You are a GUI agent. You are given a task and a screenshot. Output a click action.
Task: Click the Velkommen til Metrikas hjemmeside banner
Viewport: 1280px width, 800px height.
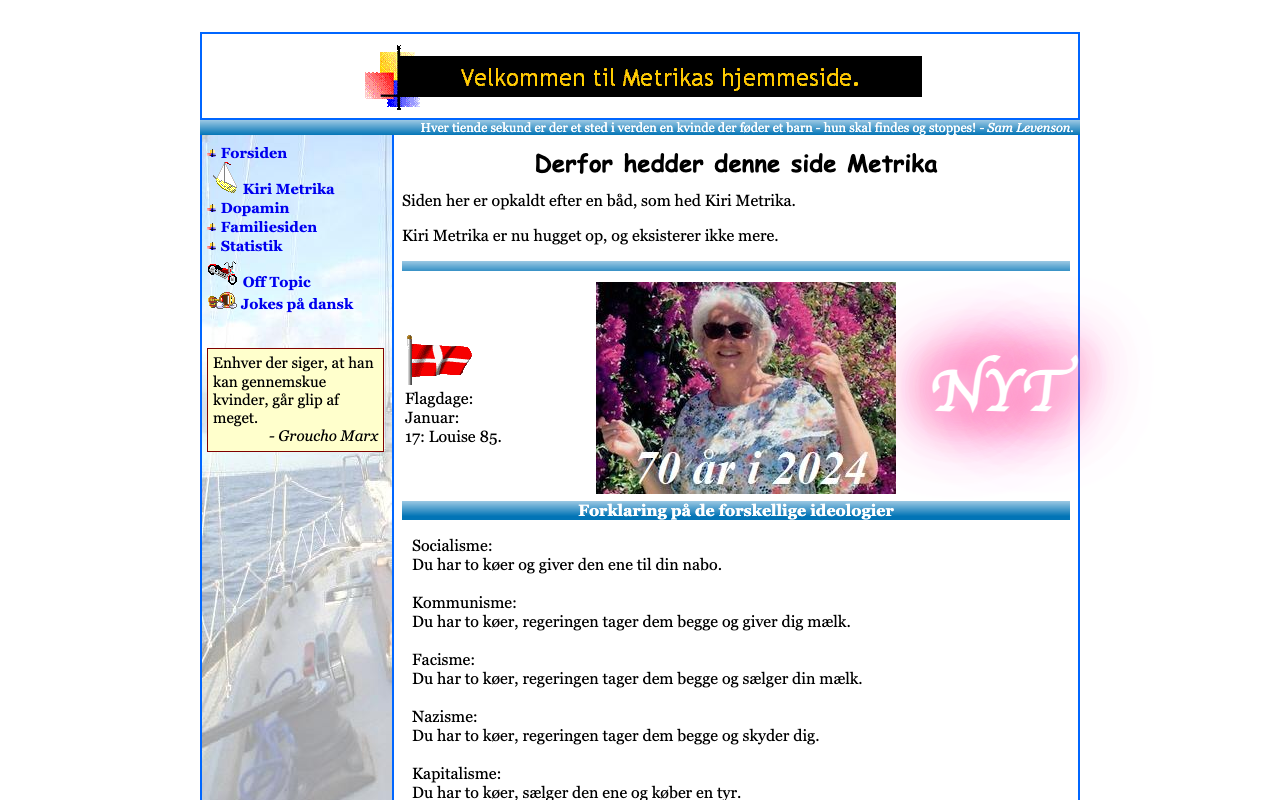coord(660,77)
